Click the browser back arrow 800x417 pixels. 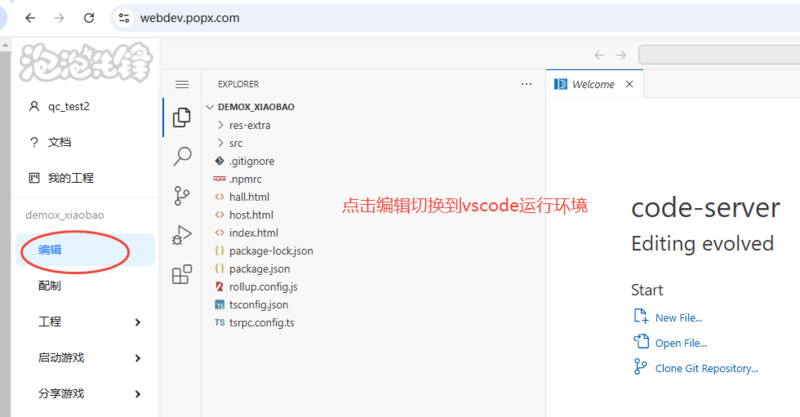(30, 18)
